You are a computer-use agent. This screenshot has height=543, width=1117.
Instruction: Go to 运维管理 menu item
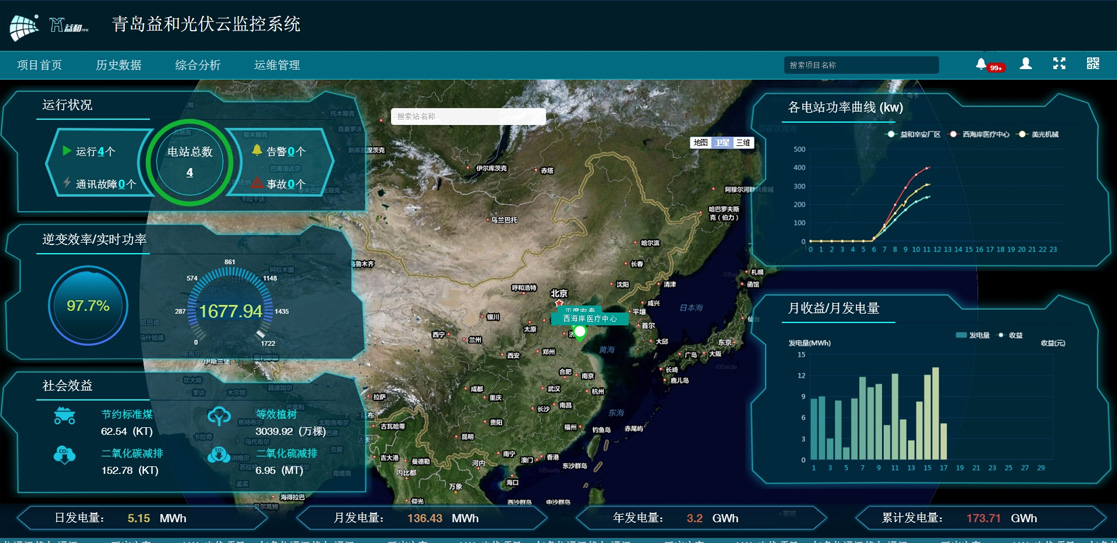(x=277, y=65)
